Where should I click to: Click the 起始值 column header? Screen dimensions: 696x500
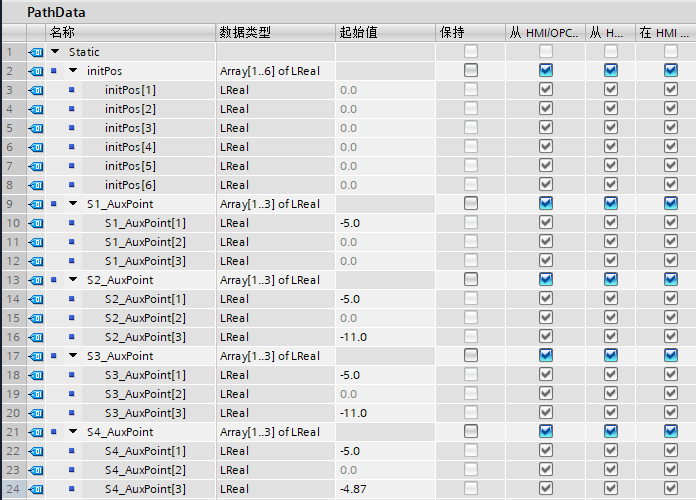point(385,33)
